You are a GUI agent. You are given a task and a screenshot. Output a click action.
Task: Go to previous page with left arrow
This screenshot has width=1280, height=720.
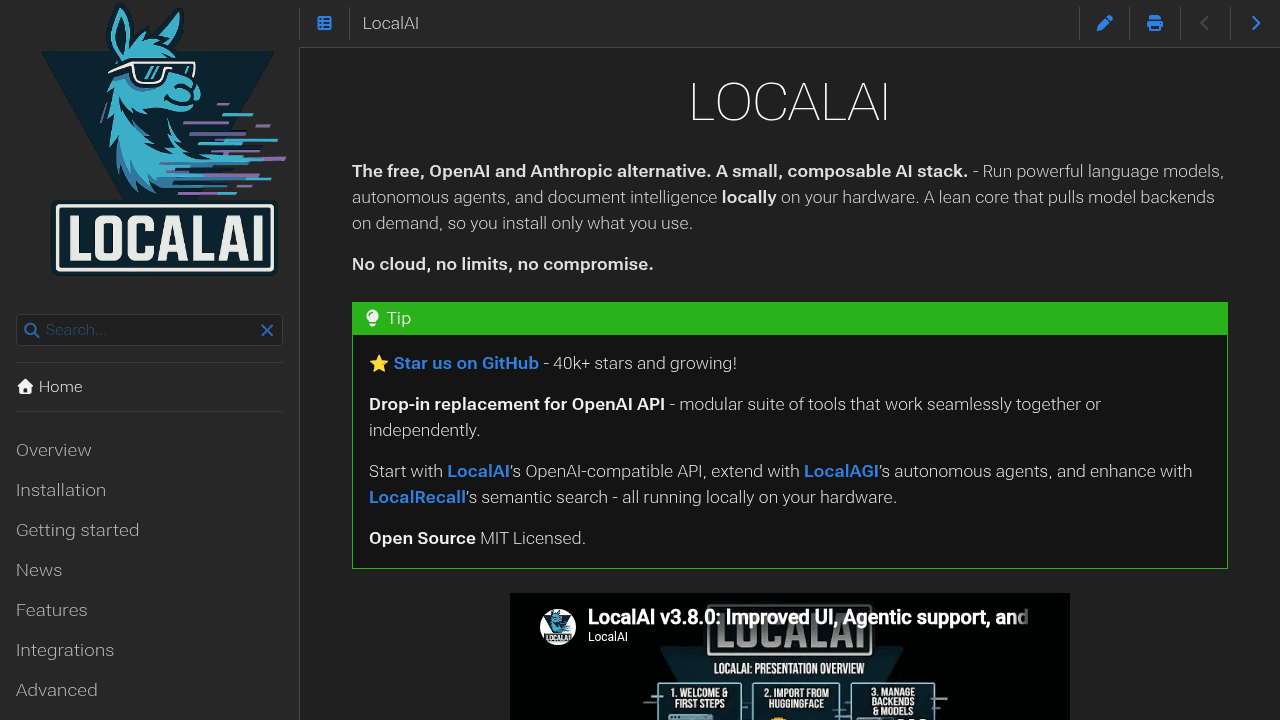point(1205,23)
